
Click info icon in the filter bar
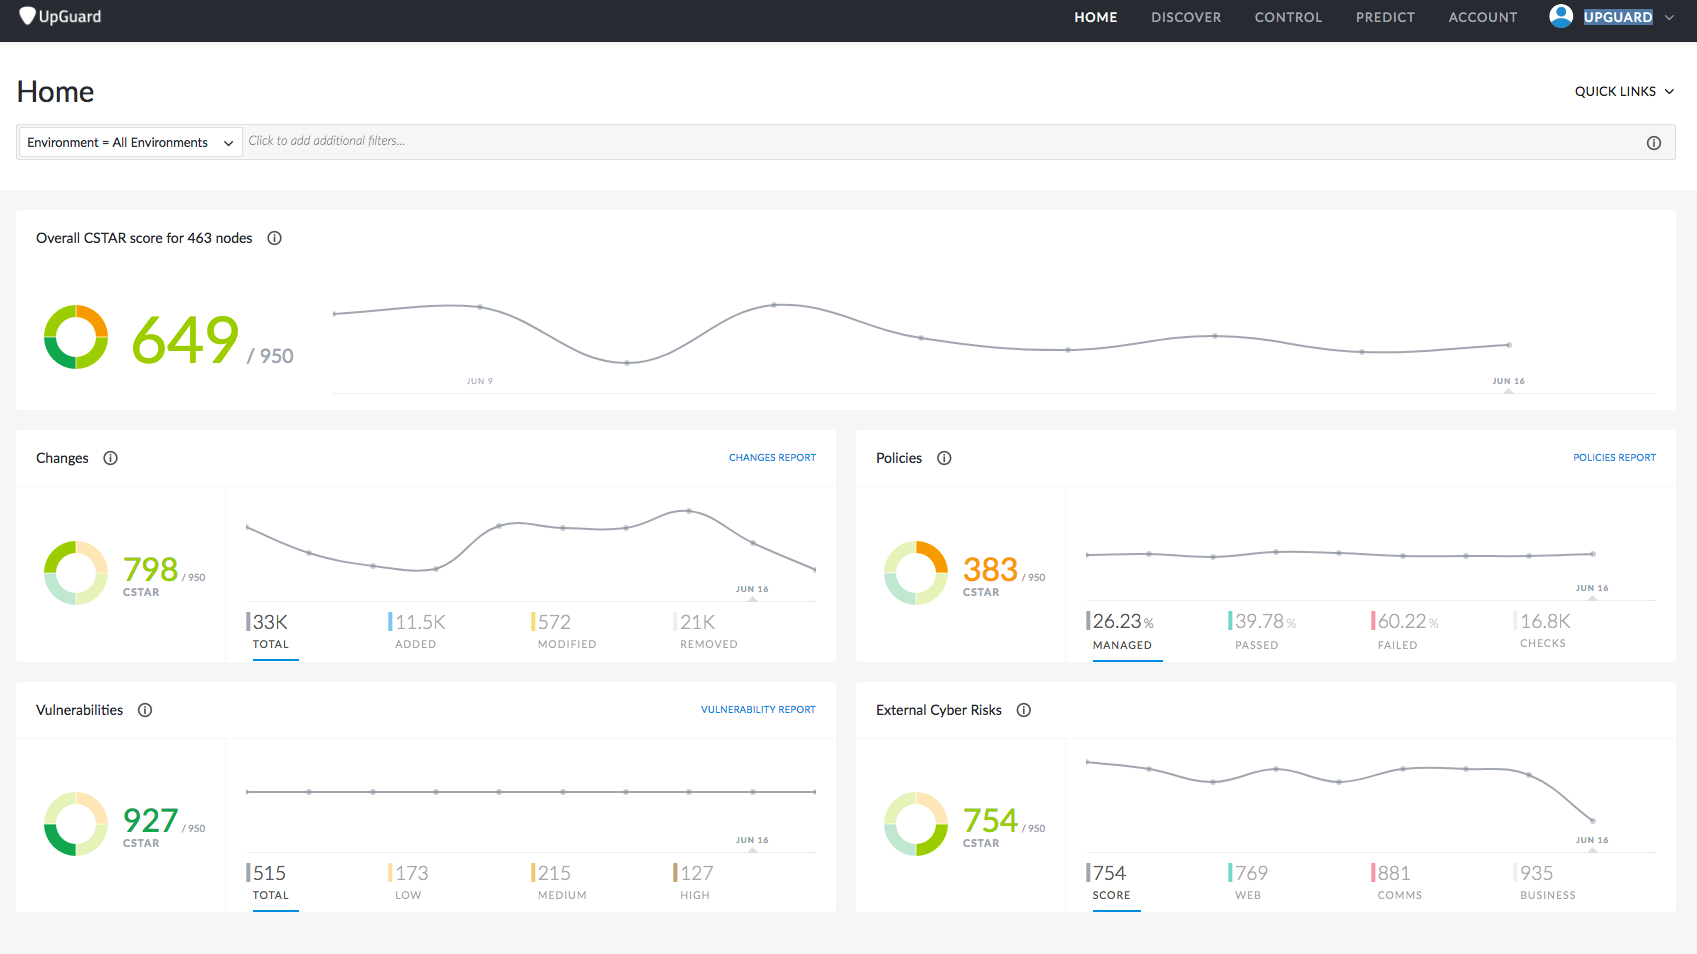click(x=1654, y=143)
